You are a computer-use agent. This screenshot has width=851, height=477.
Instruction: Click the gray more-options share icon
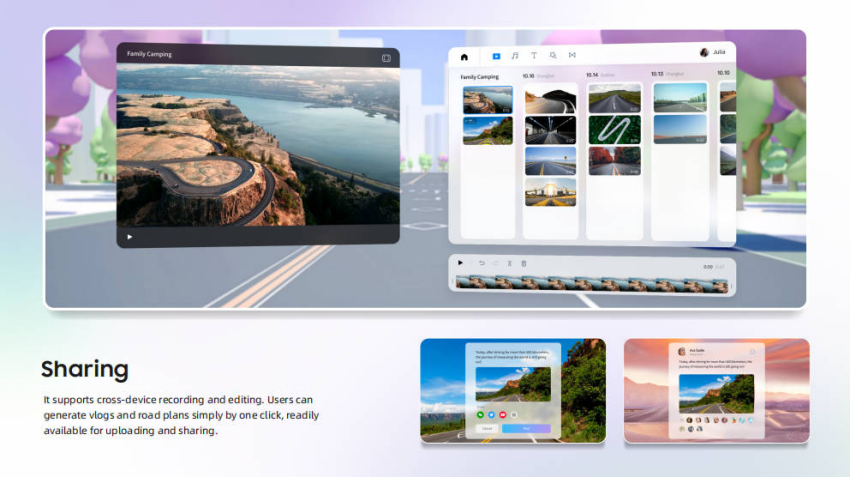pyautogui.click(x=514, y=415)
